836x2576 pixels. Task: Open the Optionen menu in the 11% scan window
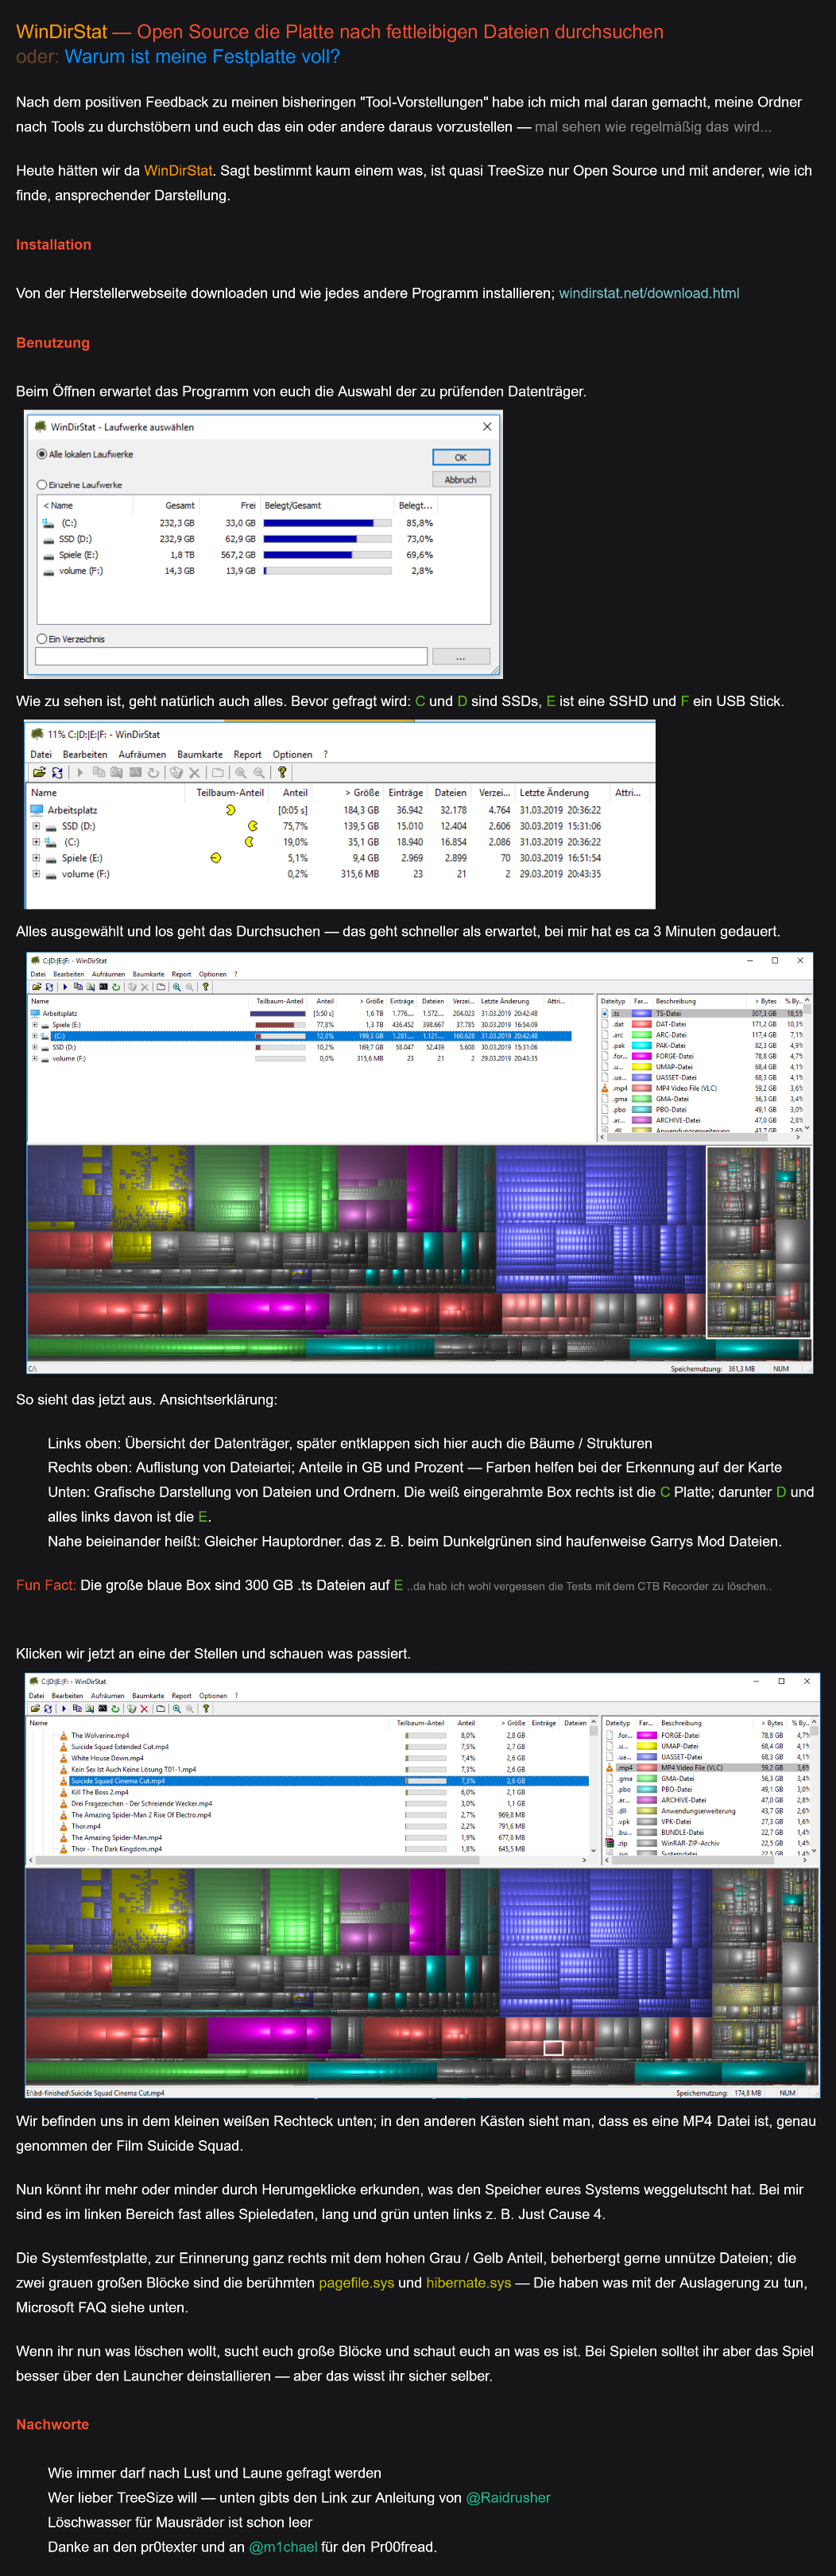click(x=292, y=754)
